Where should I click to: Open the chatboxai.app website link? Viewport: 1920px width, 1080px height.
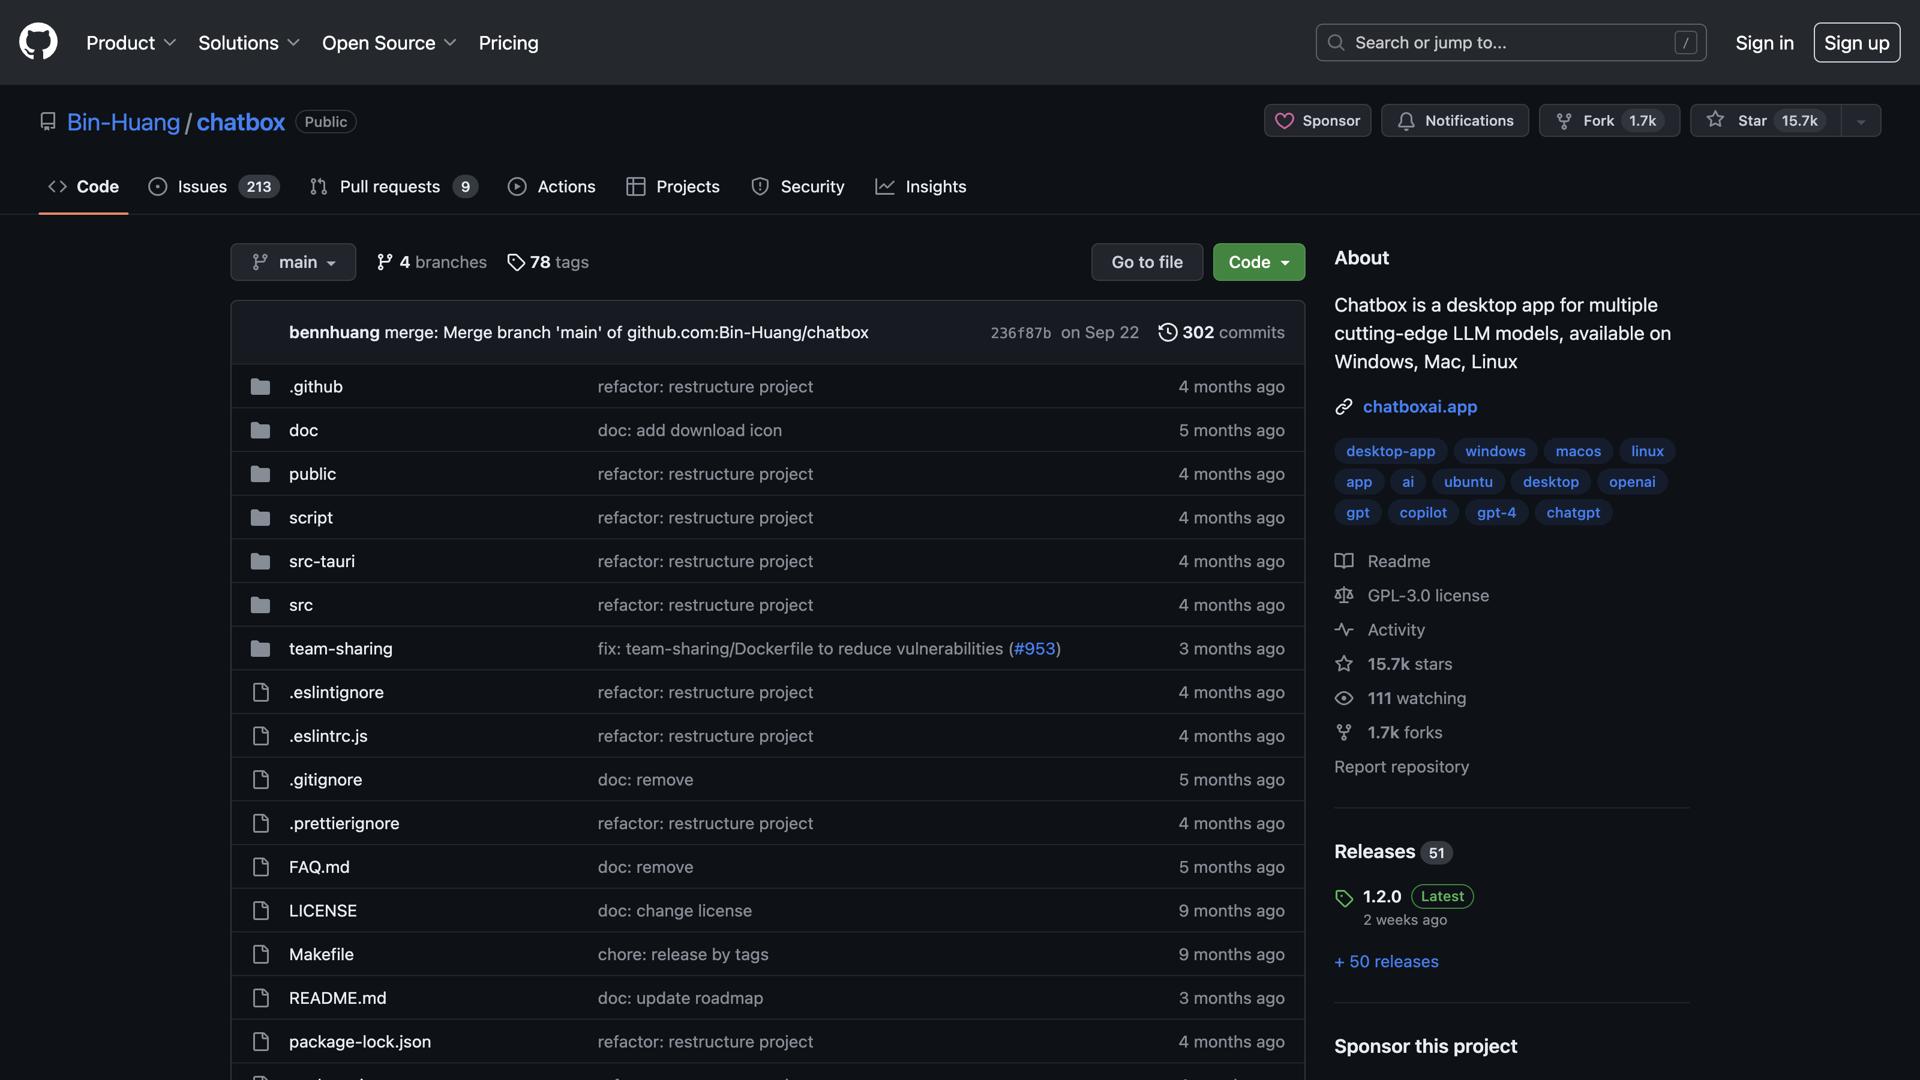(1419, 407)
